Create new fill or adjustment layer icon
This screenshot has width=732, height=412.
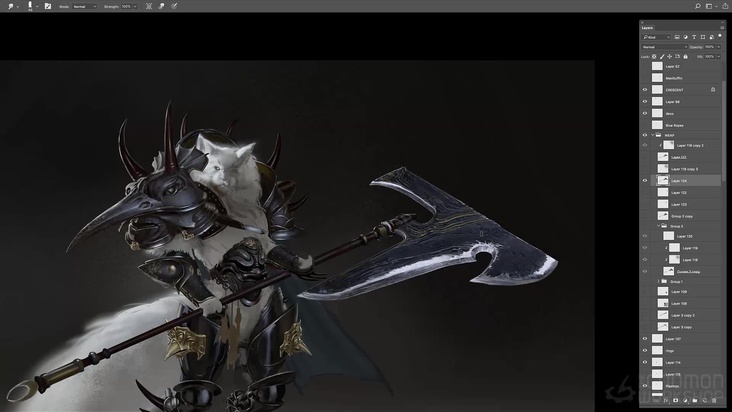click(685, 400)
